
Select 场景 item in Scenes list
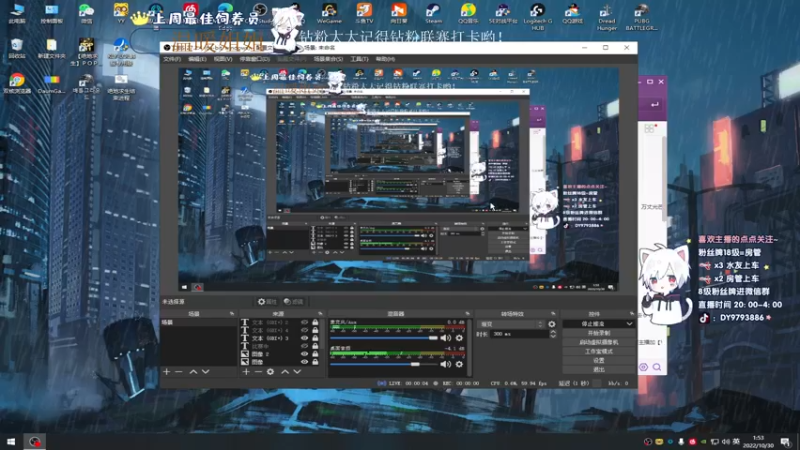199,322
